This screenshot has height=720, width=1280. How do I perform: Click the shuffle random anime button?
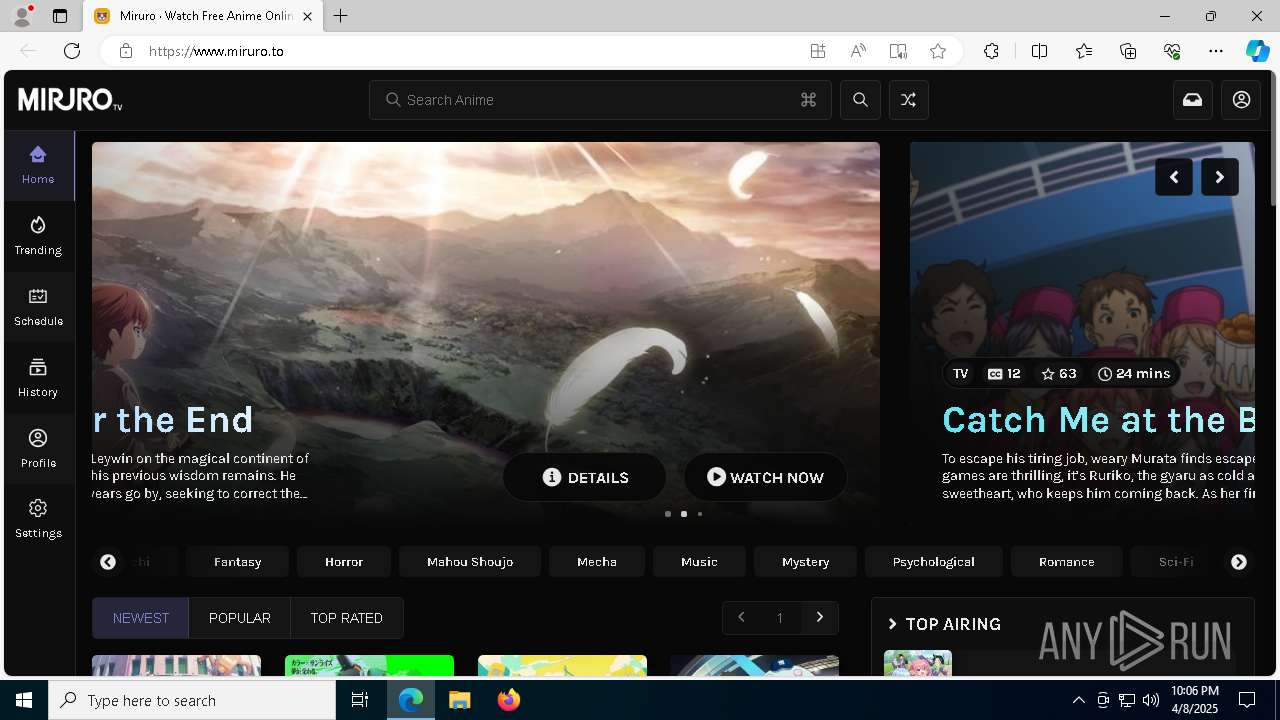908,100
